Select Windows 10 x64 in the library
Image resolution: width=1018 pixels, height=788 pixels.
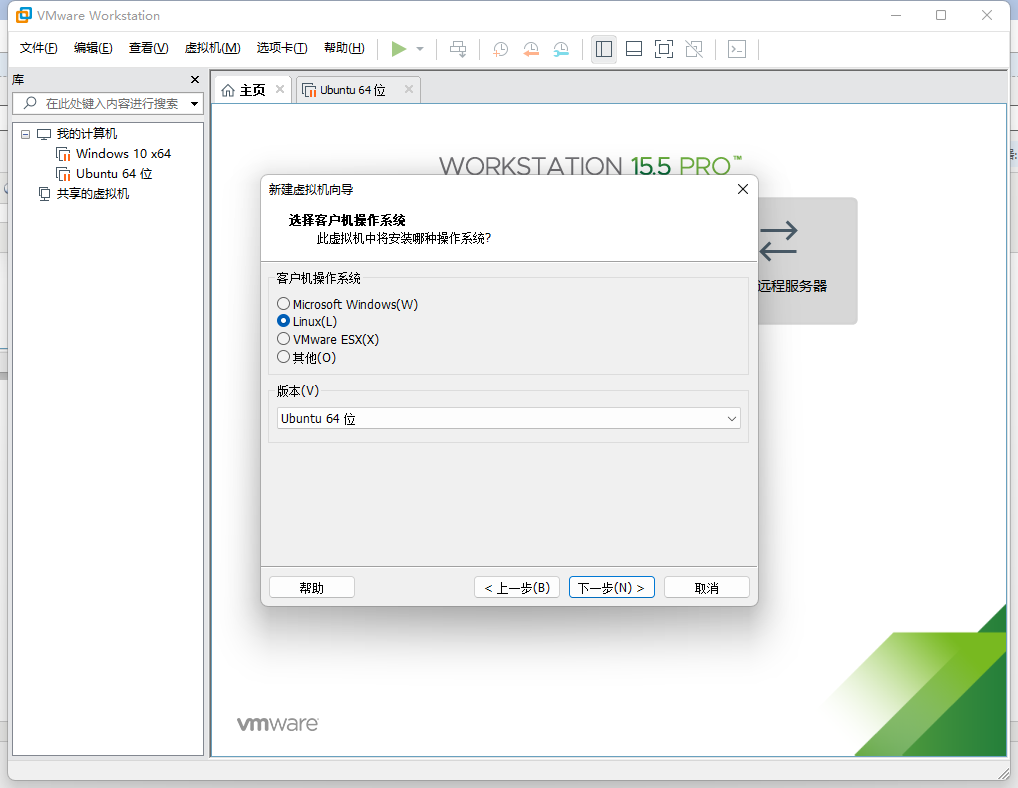pos(123,154)
